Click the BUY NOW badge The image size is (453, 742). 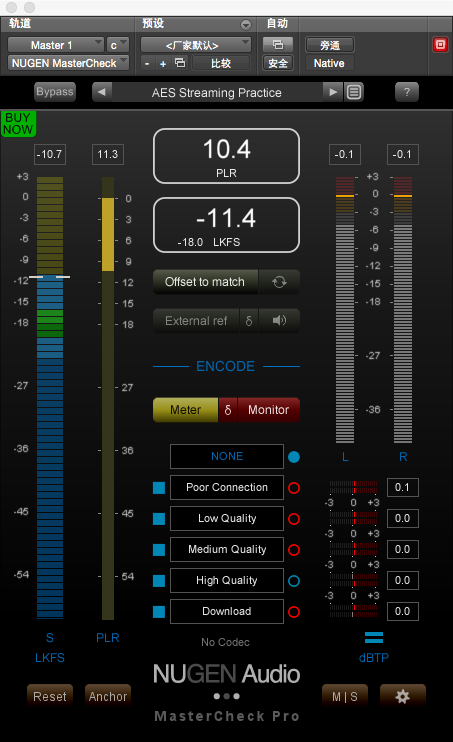tap(18, 124)
